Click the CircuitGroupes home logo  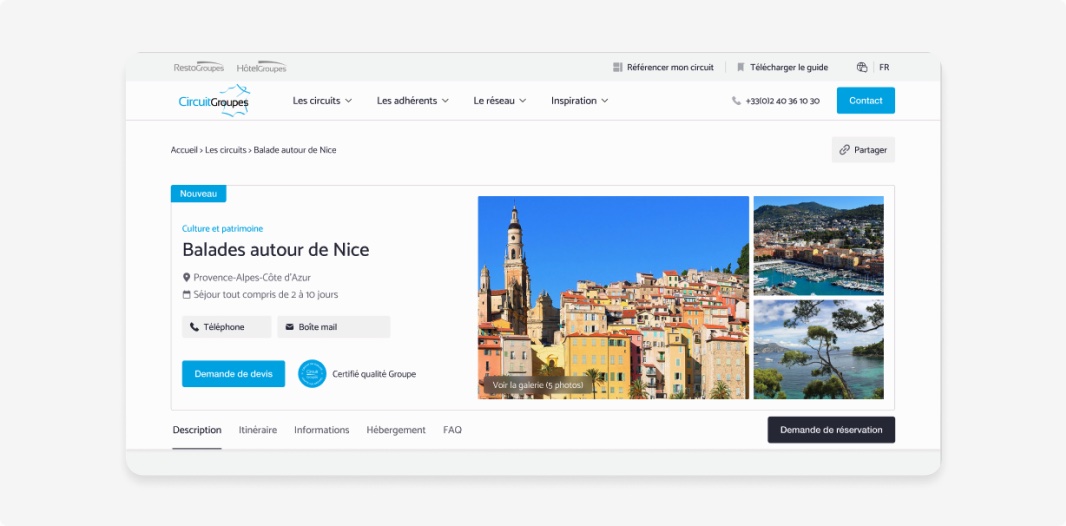(x=214, y=101)
